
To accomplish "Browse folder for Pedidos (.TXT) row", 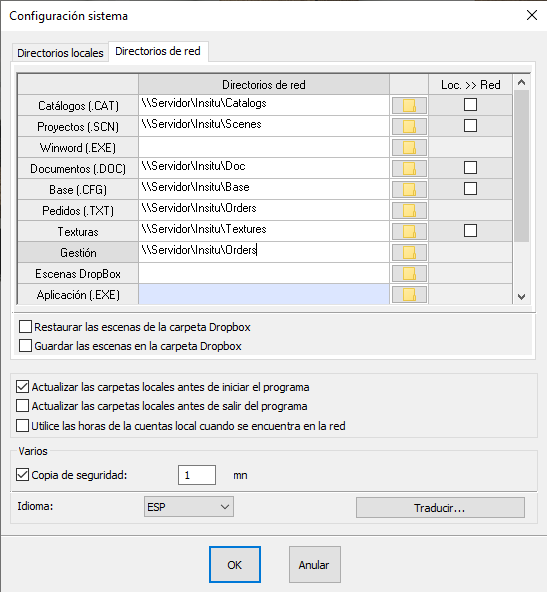I will 409,210.
